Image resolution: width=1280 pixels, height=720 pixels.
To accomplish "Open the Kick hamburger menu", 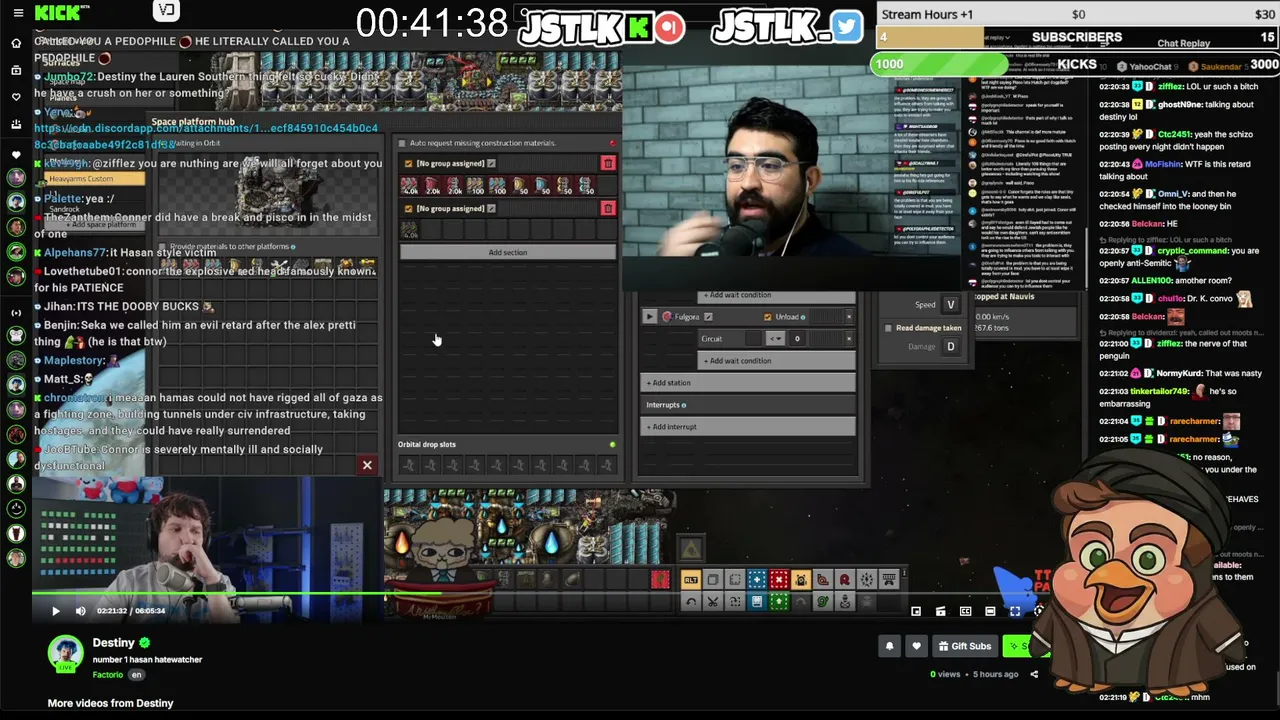I will 17,13.
